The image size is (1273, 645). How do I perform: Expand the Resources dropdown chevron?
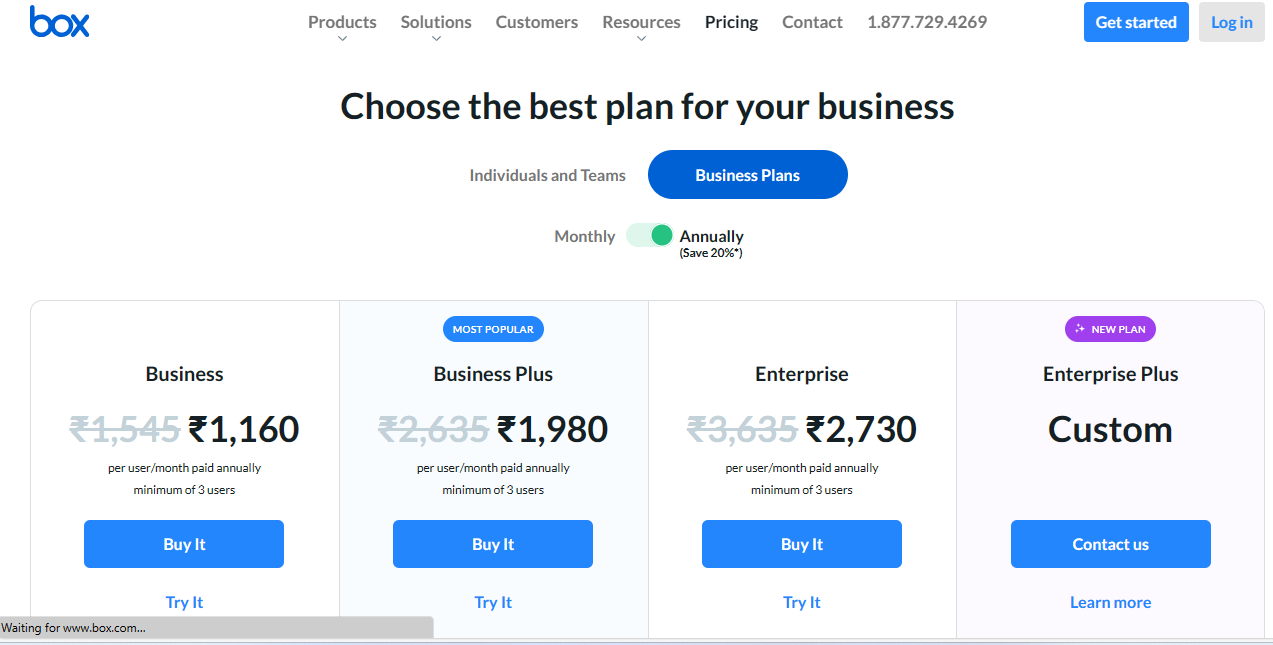641,39
